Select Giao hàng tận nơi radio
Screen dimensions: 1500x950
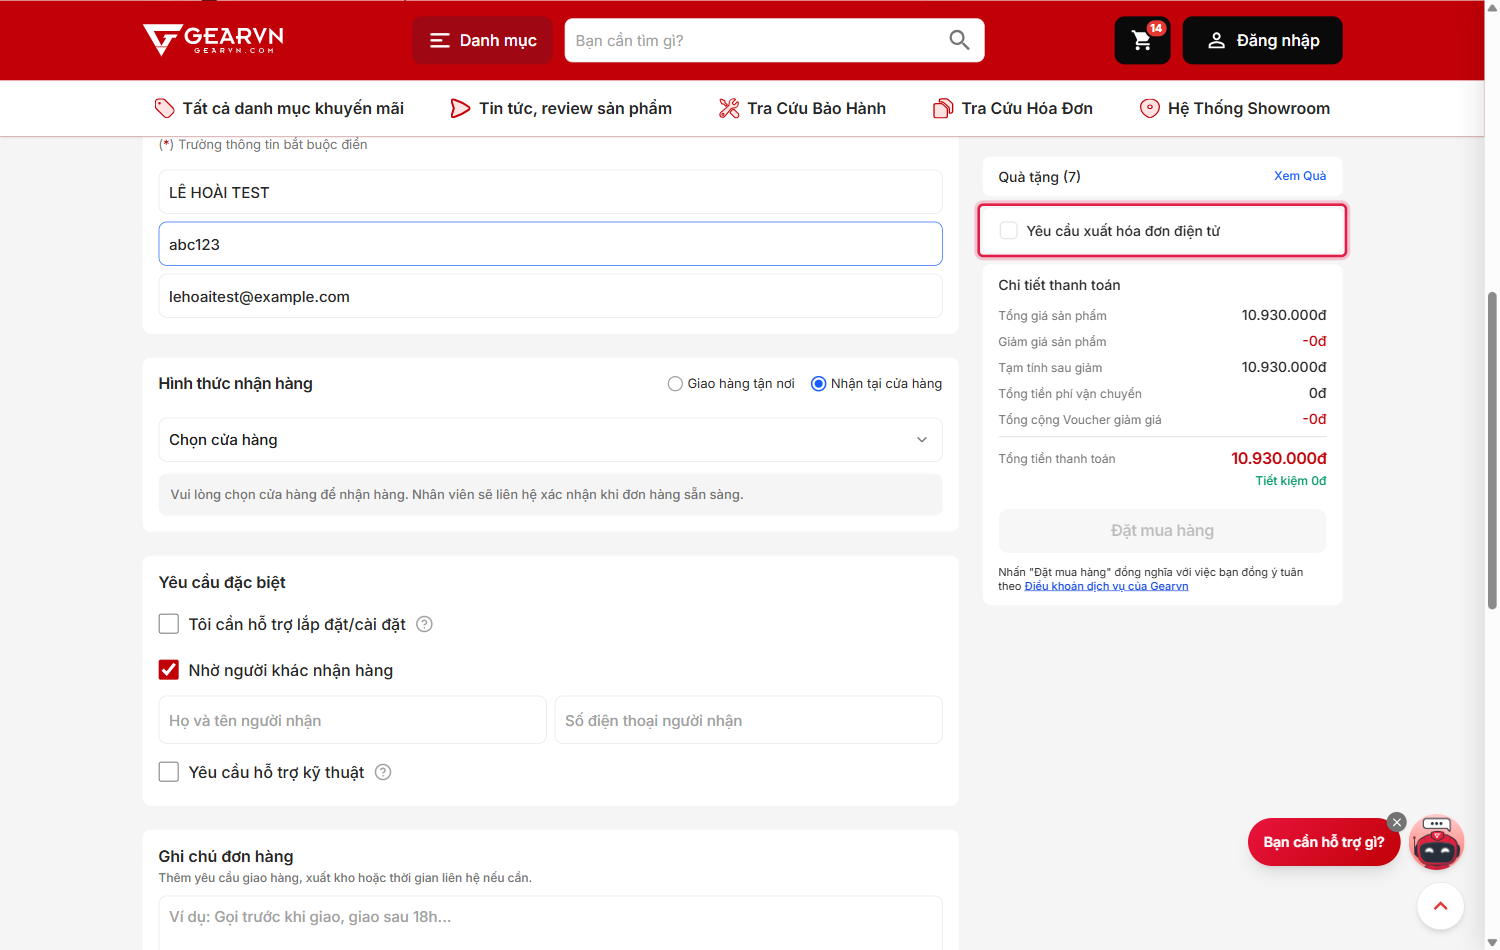coord(675,384)
